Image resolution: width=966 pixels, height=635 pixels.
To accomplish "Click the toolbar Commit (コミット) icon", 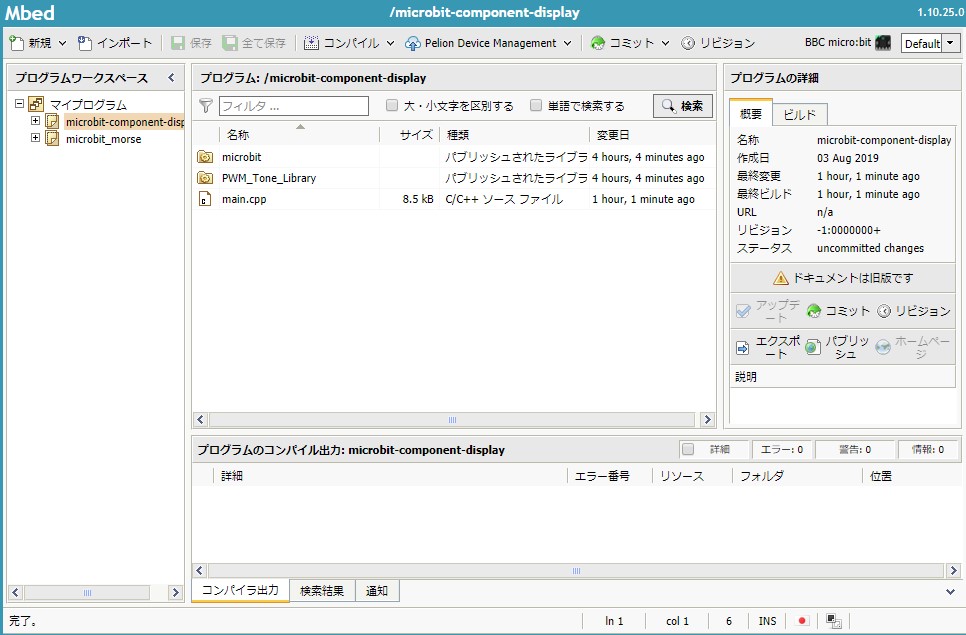I will 597,43.
